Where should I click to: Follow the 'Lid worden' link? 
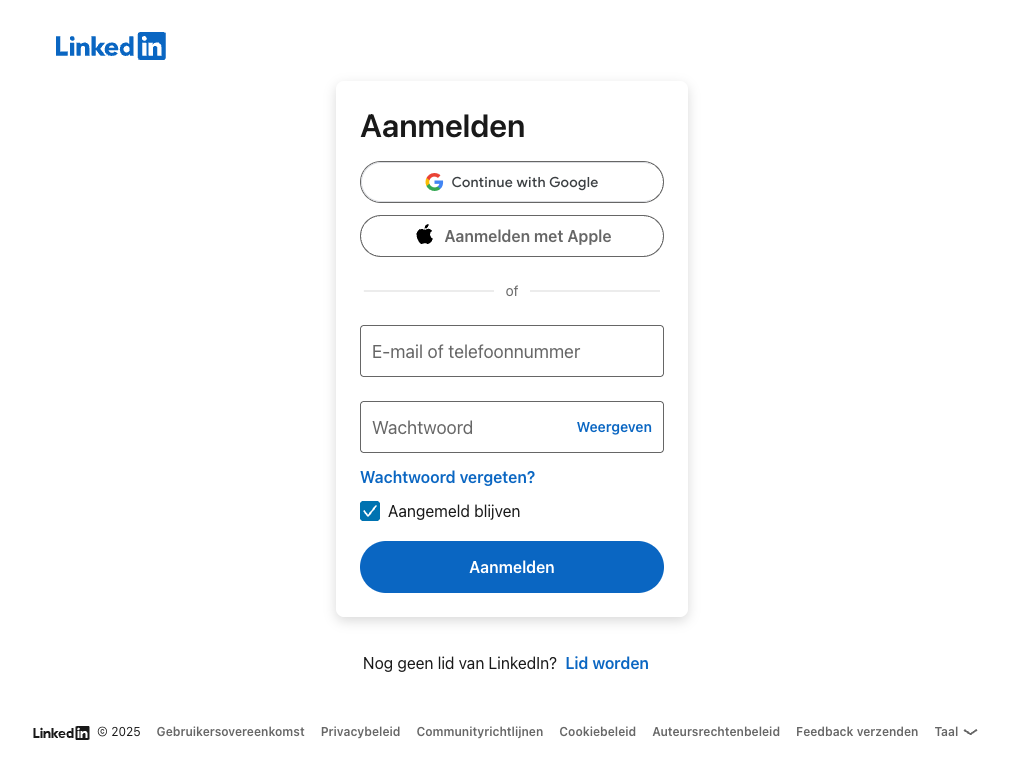(x=607, y=663)
